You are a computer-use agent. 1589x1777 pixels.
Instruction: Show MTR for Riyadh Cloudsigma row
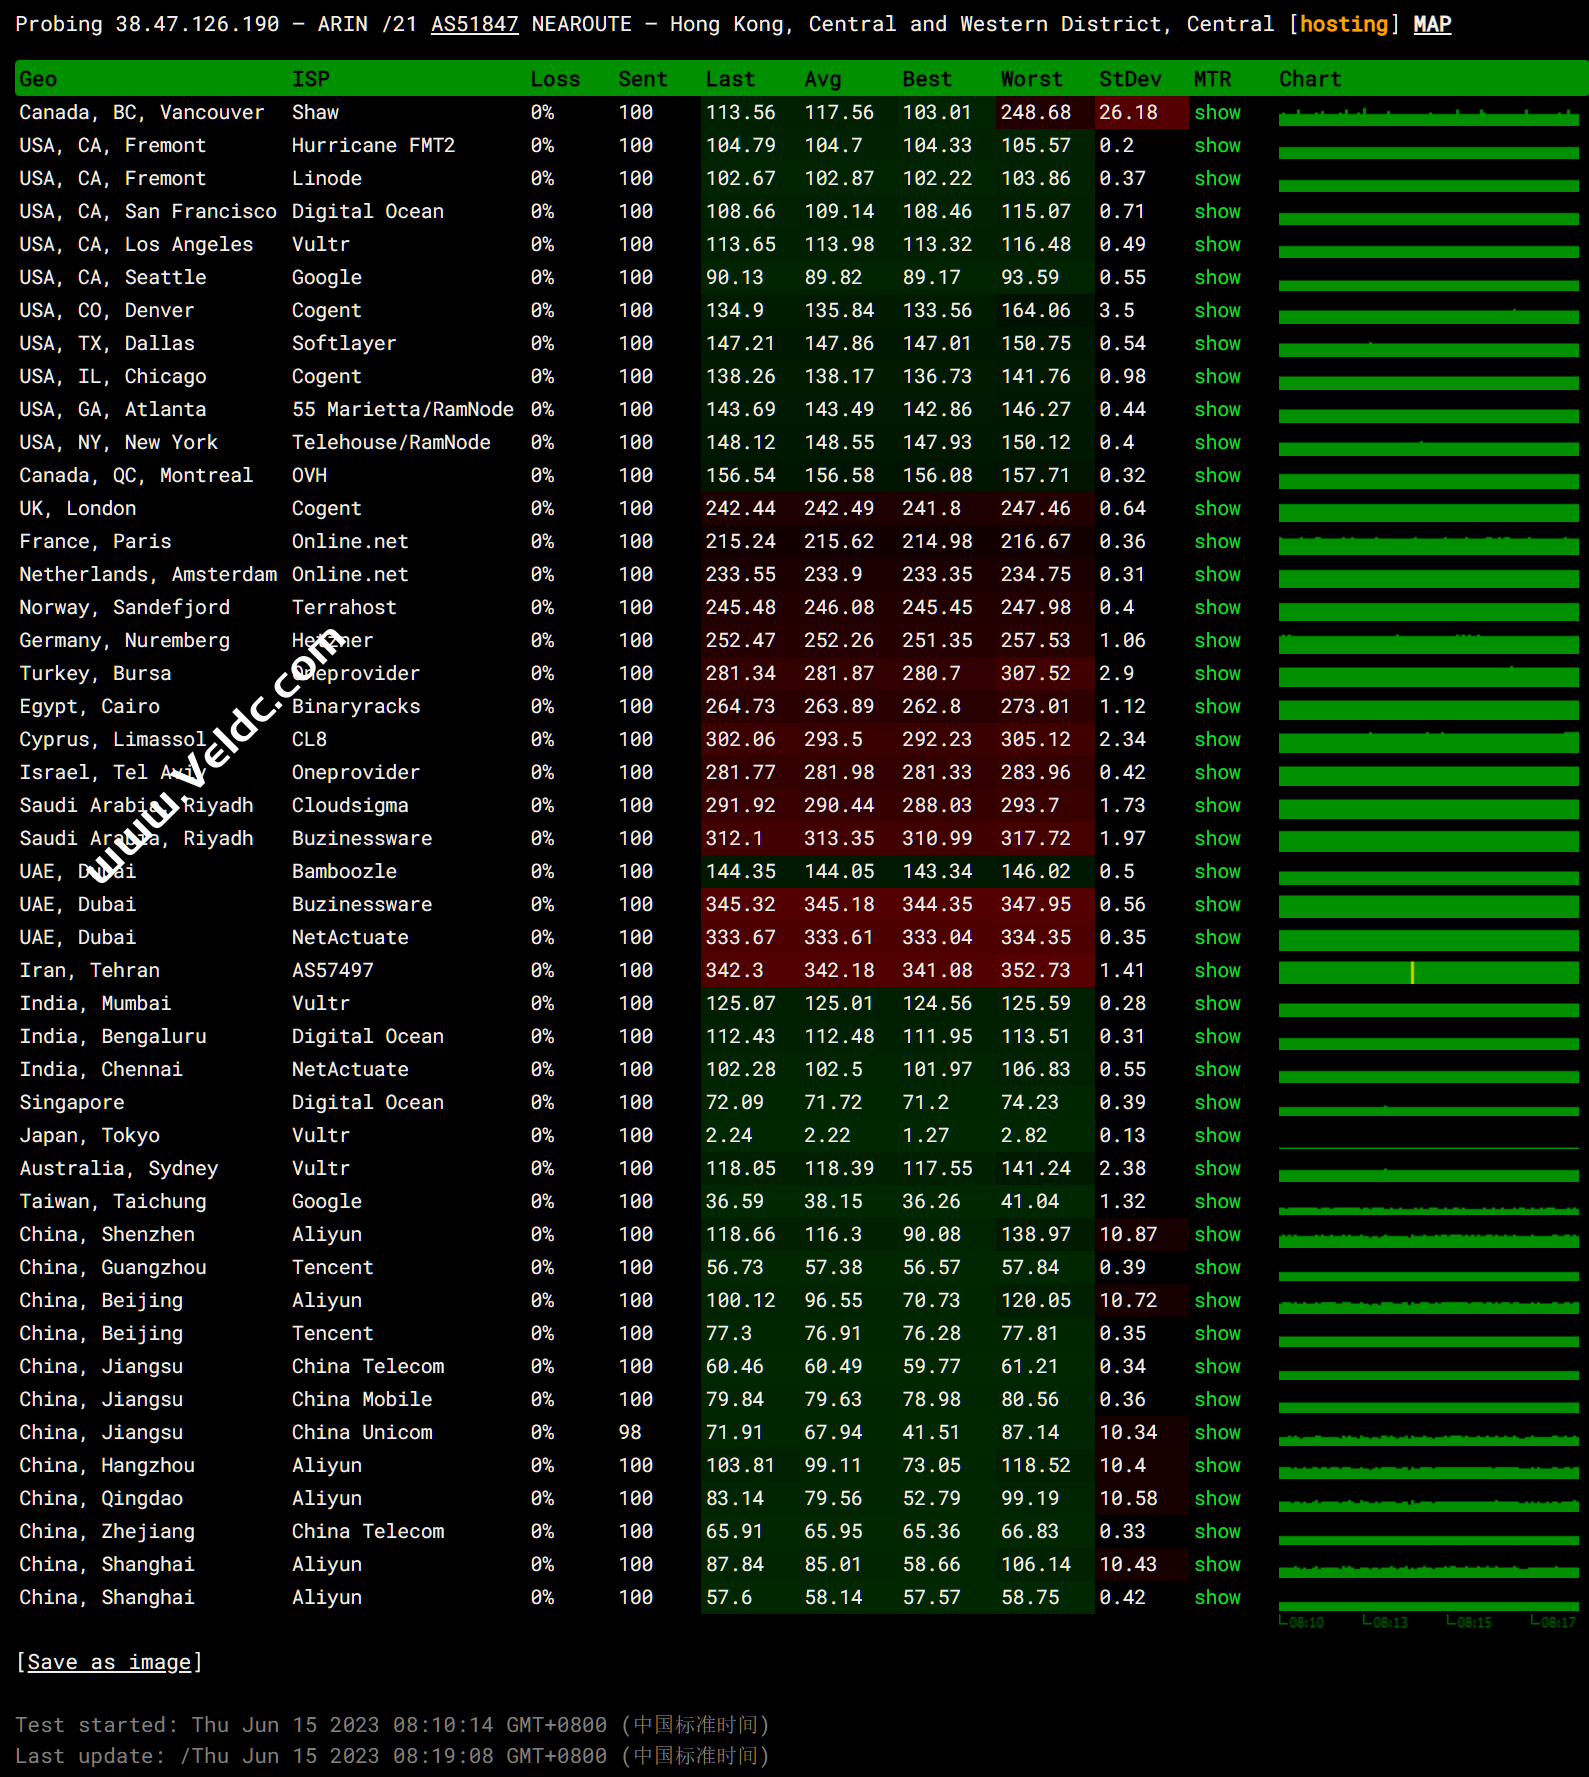[x=1217, y=806]
